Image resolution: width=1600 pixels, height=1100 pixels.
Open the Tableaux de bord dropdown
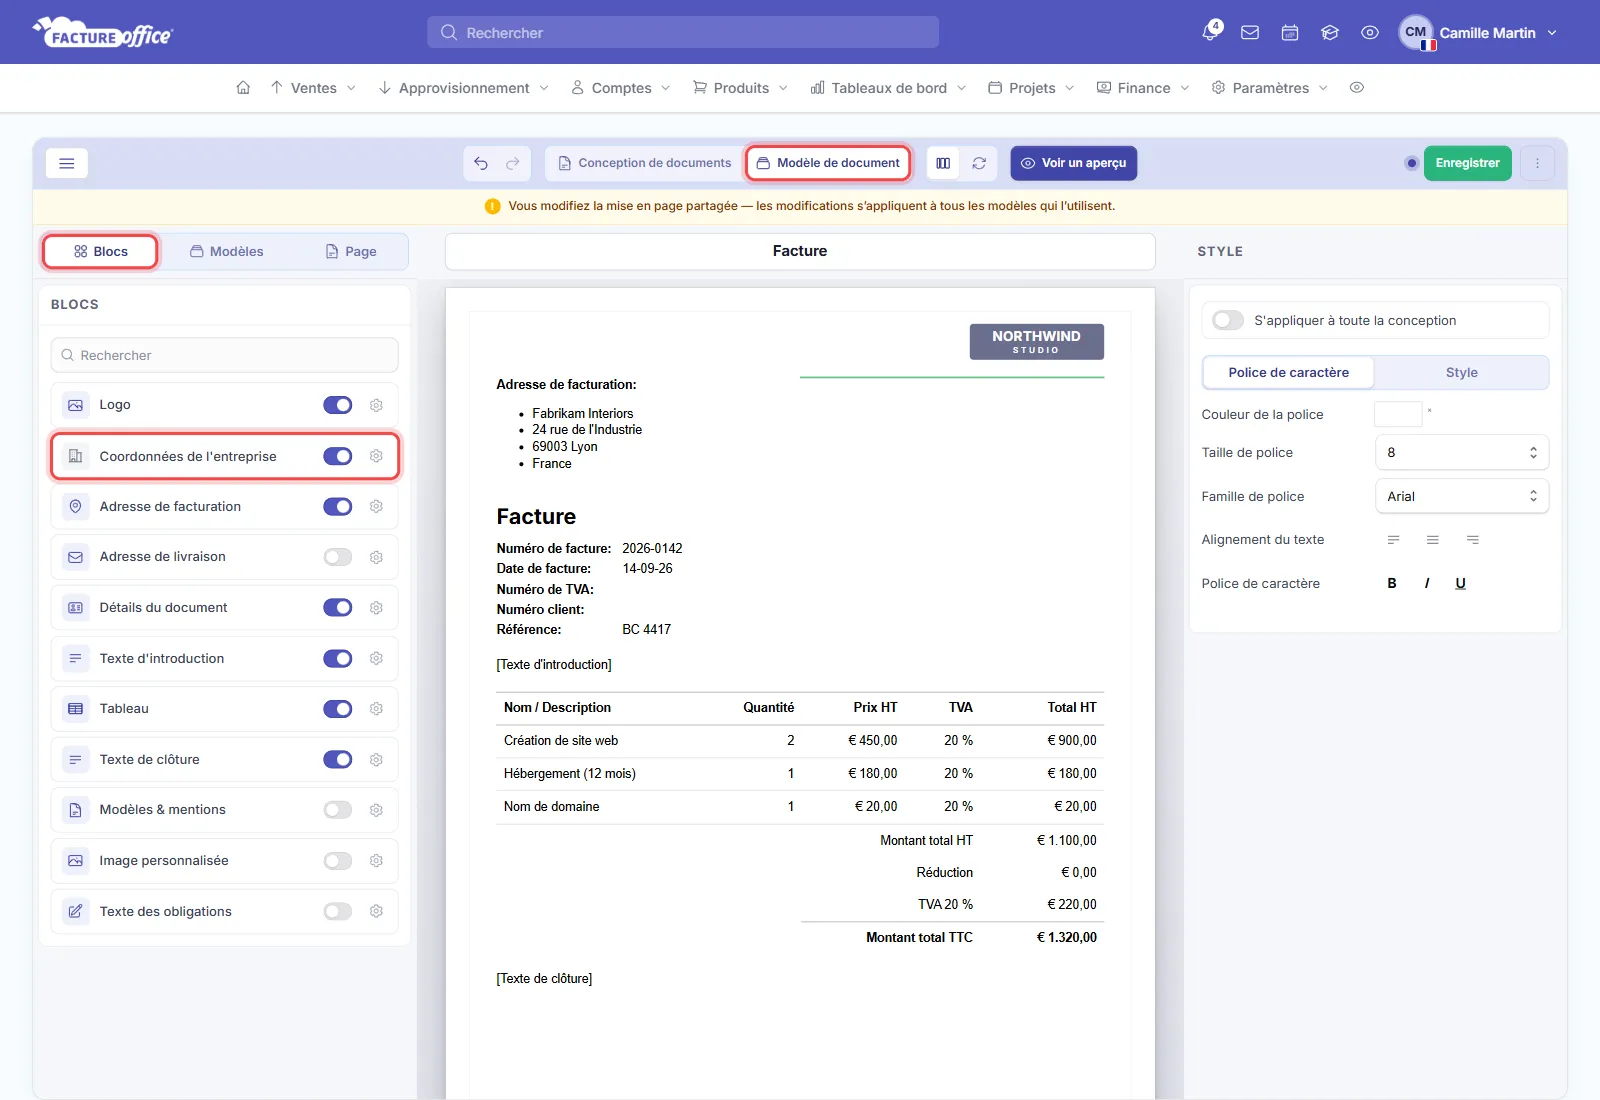tap(889, 88)
